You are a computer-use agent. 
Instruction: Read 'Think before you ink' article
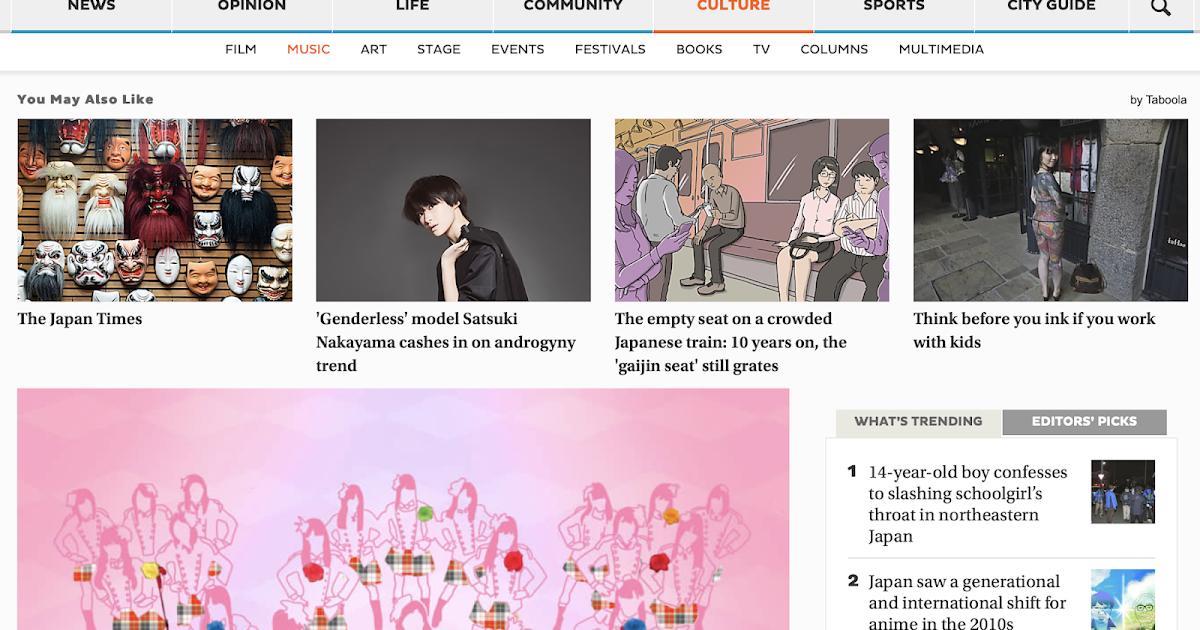click(1034, 330)
